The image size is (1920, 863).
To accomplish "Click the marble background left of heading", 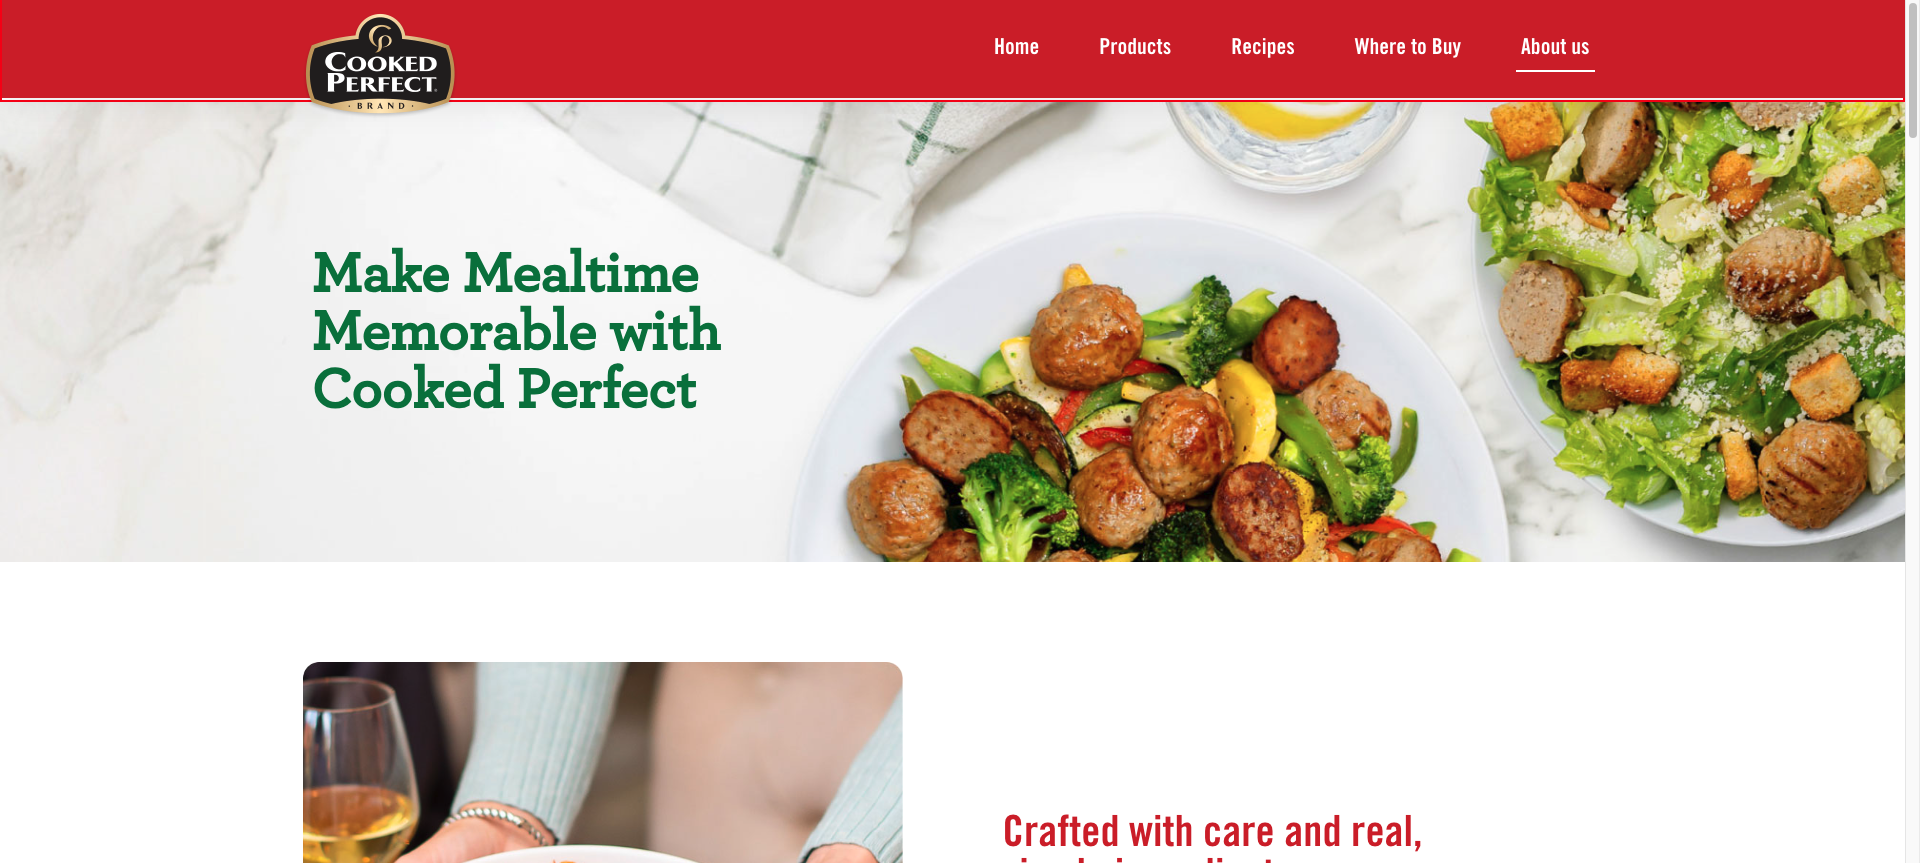I will 150,330.
